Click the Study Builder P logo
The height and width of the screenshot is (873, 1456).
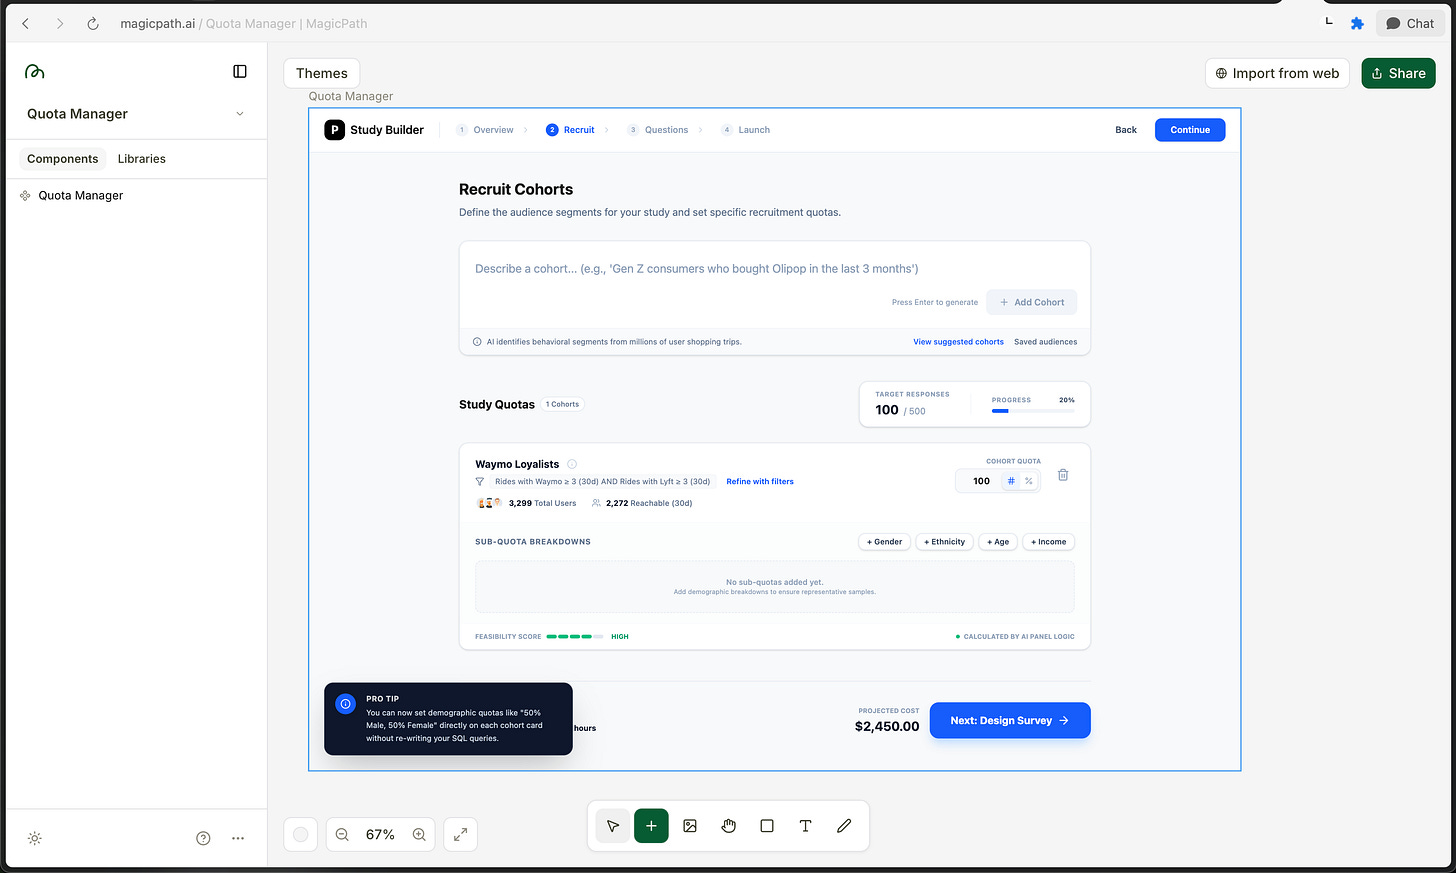coord(335,130)
